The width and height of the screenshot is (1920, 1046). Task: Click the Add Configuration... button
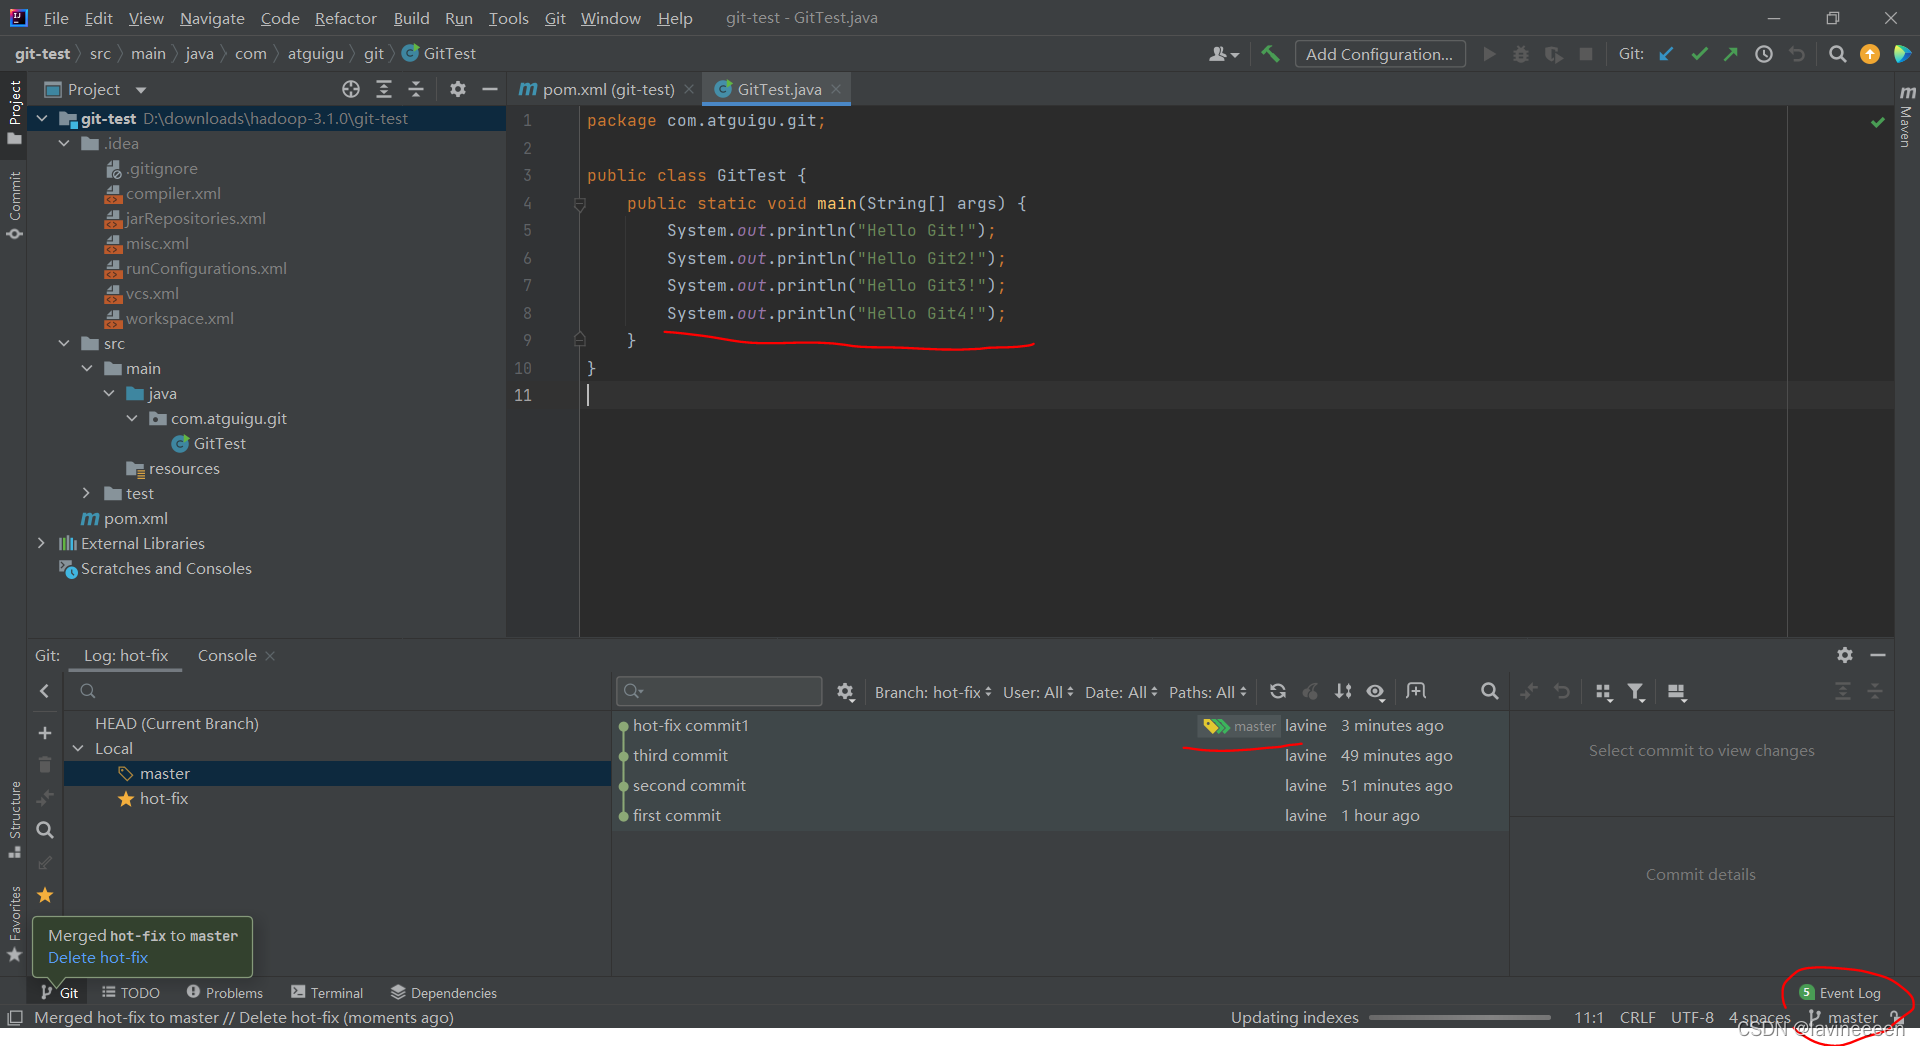tap(1380, 54)
